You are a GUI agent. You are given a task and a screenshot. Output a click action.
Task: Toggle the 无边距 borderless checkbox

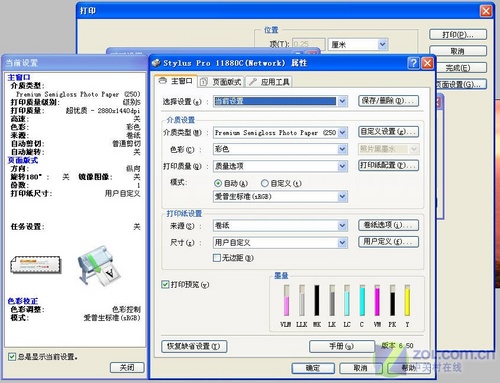coord(217,258)
